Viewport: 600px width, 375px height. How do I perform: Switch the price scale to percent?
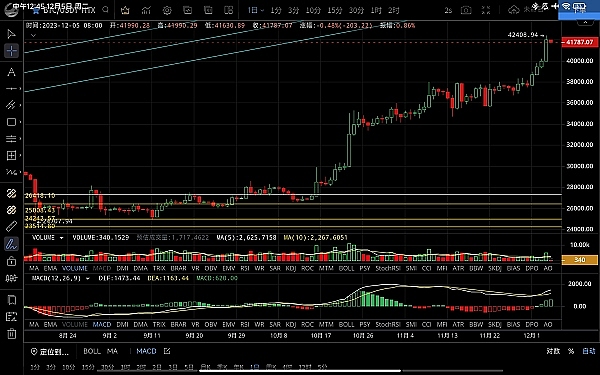(571, 351)
